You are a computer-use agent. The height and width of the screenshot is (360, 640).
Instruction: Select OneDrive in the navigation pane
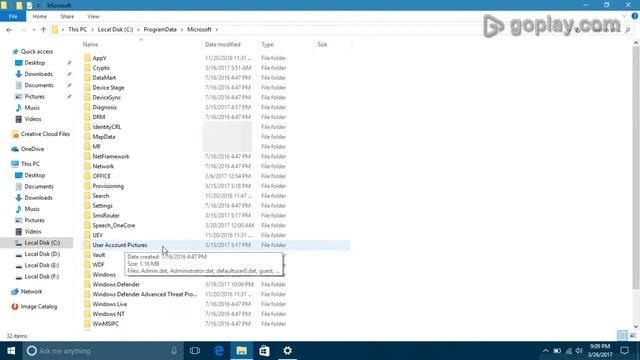click(x=32, y=149)
